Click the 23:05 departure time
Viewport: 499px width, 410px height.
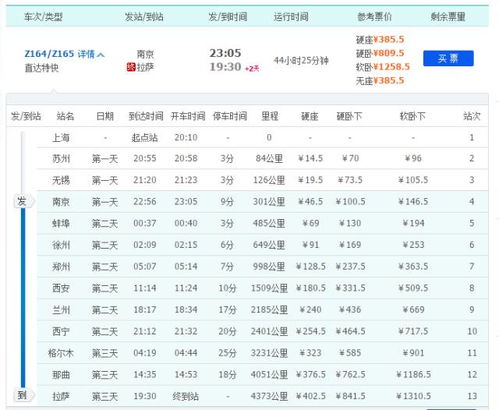point(225,53)
